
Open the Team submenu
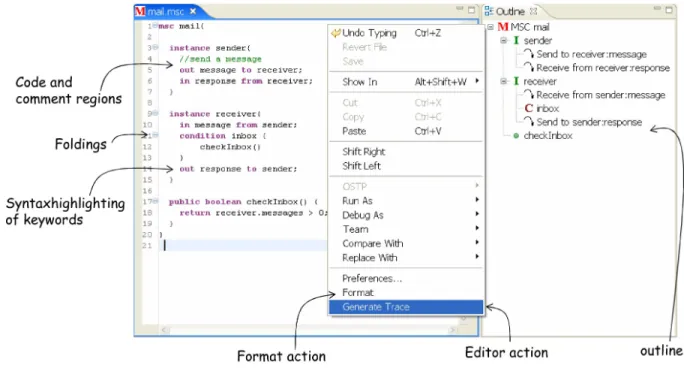point(406,229)
